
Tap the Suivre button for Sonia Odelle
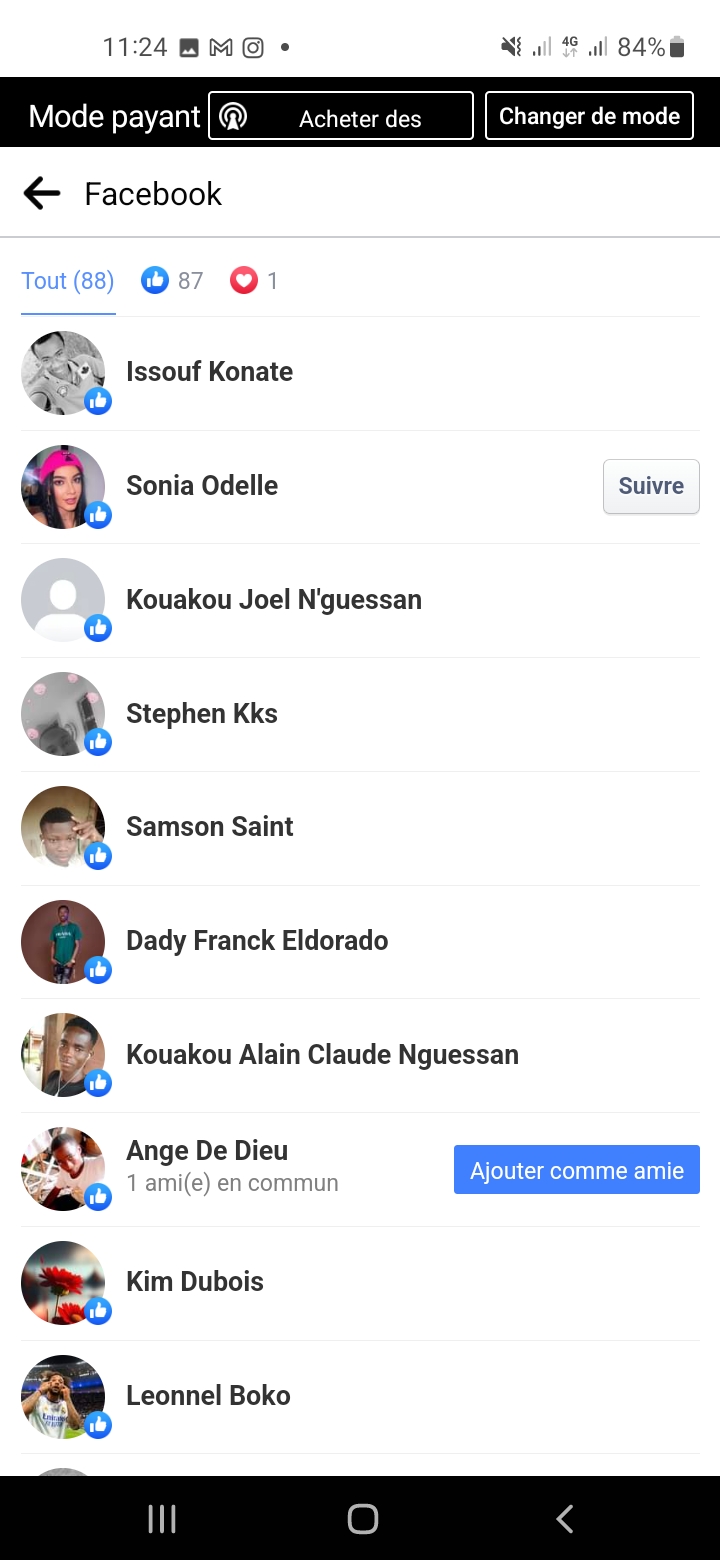(x=651, y=486)
